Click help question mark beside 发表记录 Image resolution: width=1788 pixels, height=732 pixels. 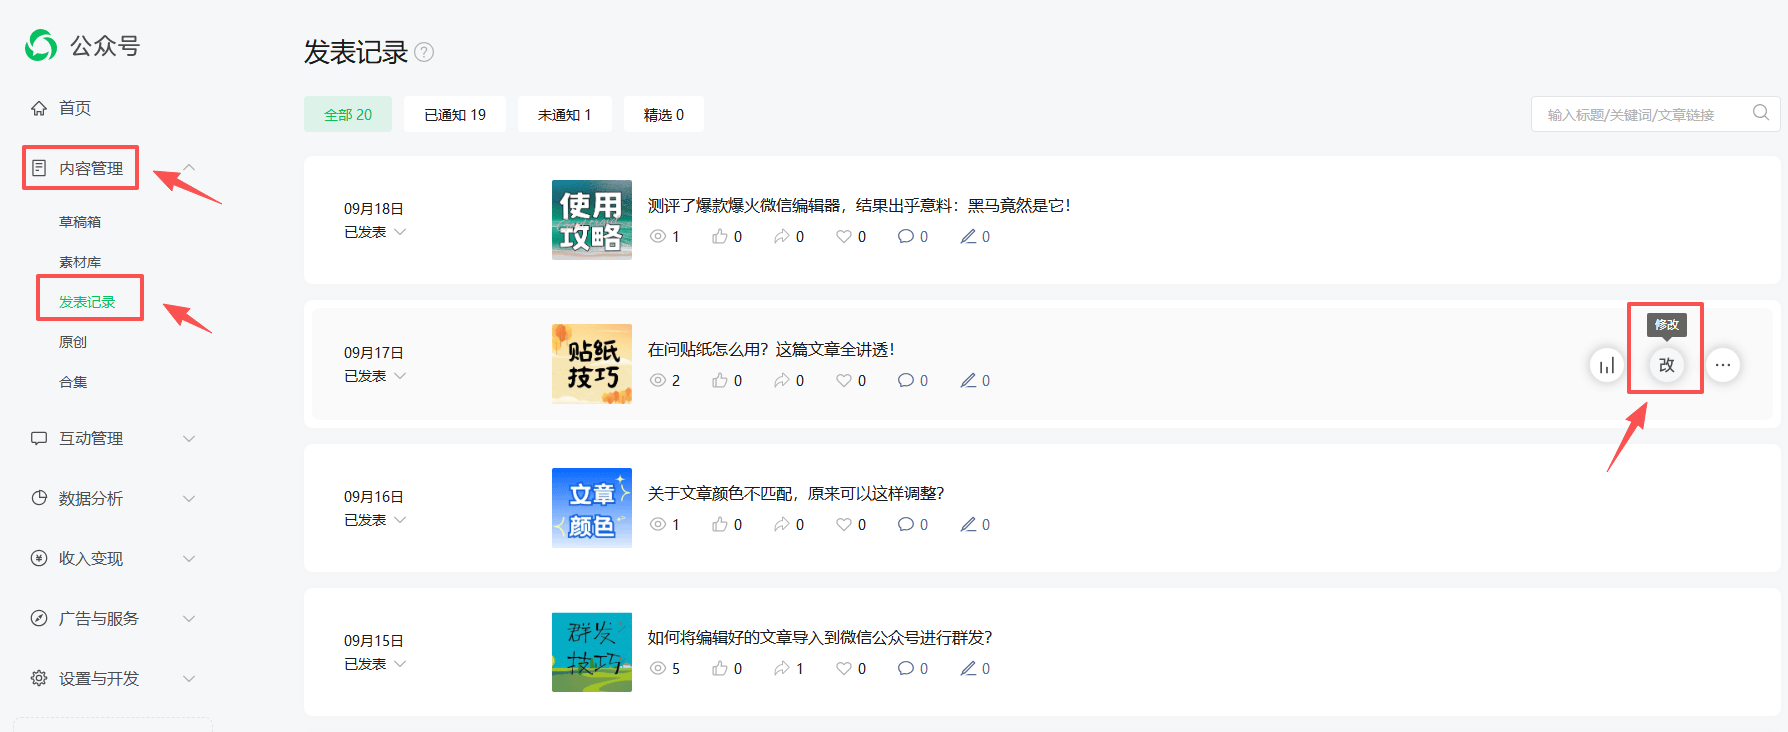pos(424,52)
